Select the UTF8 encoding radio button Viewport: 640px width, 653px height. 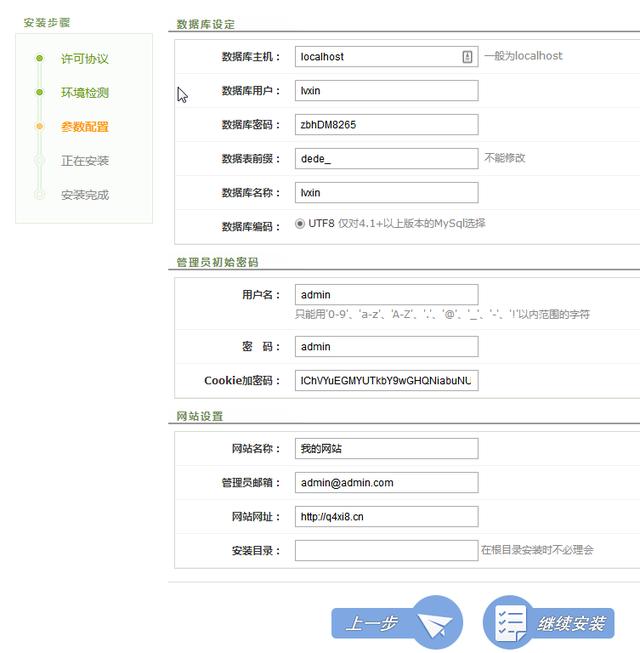pos(300,224)
